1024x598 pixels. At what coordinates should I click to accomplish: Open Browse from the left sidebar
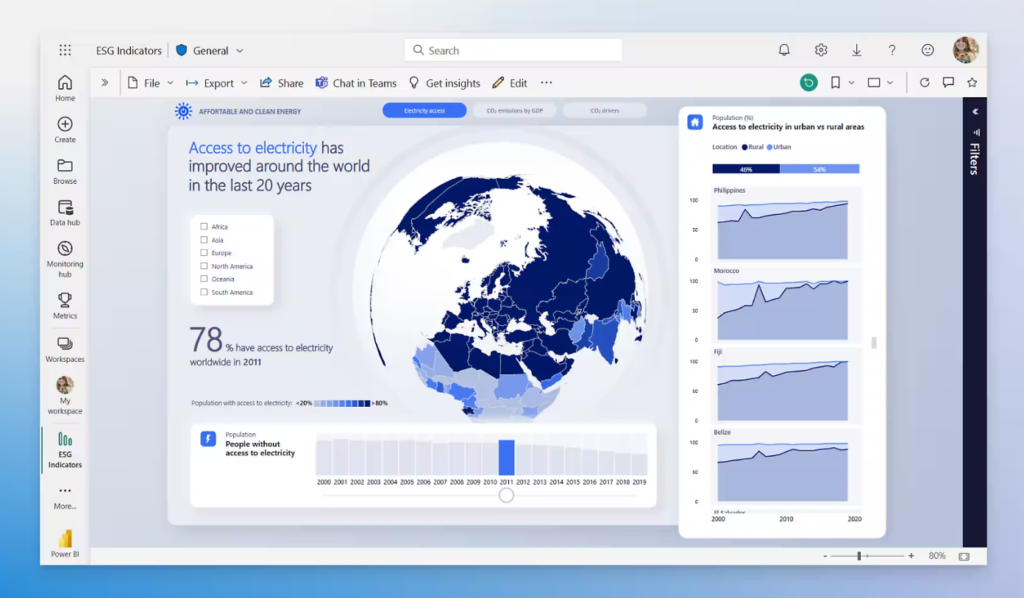click(x=64, y=166)
